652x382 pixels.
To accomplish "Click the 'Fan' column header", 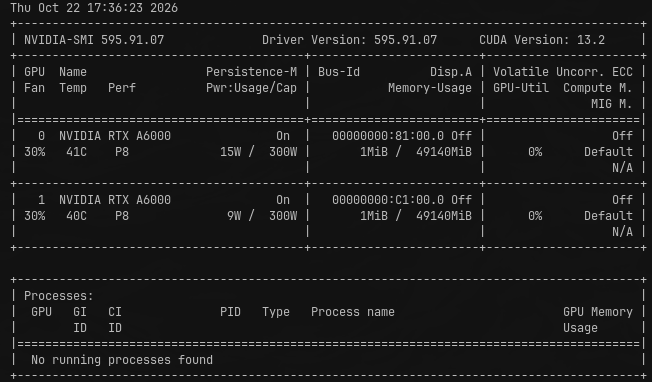I will pyautogui.click(x=35, y=88).
